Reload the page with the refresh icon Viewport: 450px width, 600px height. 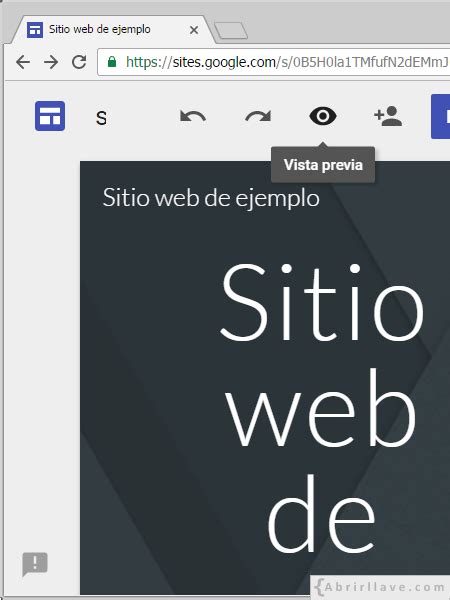click(x=79, y=62)
